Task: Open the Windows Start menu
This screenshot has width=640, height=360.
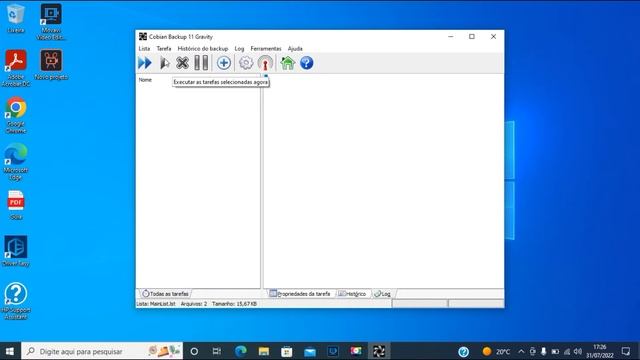Action: point(10,351)
